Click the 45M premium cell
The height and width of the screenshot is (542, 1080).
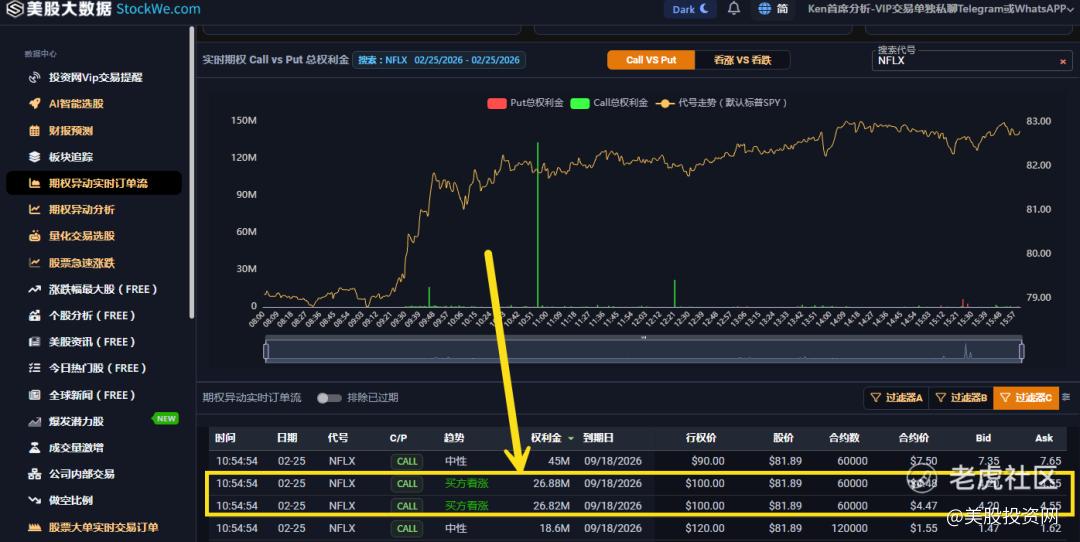[x=559, y=461]
